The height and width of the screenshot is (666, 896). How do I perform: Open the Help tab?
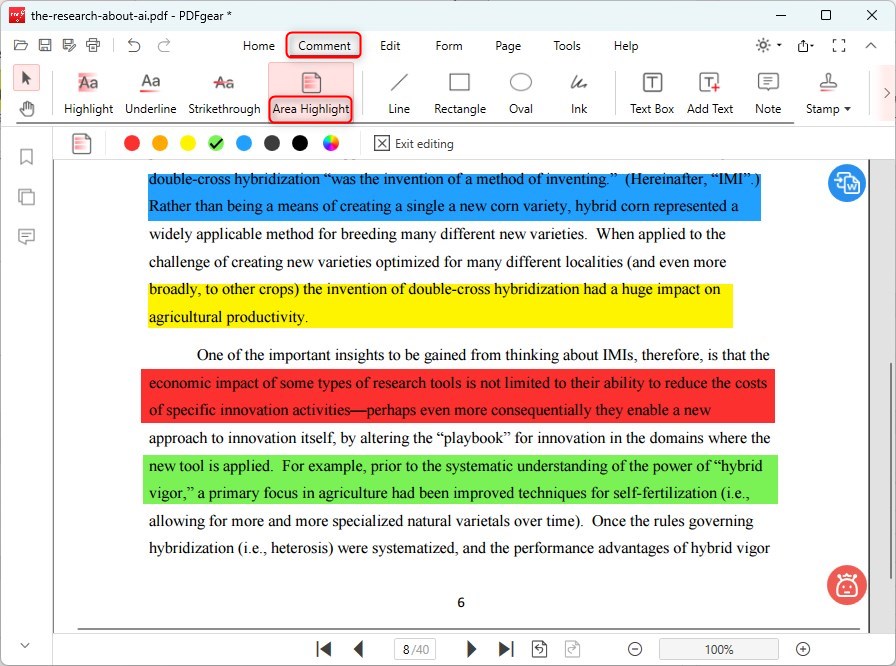point(626,46)
